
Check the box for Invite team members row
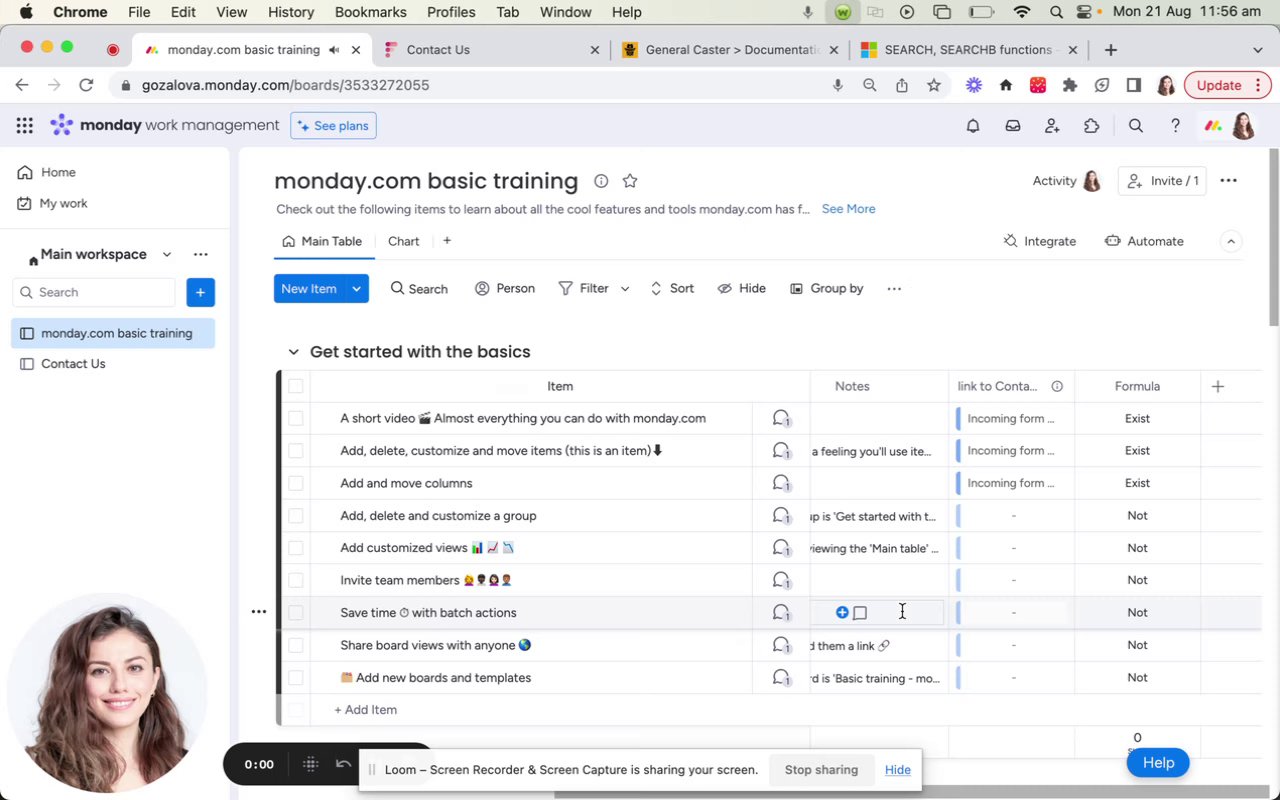tap(295, 580)
